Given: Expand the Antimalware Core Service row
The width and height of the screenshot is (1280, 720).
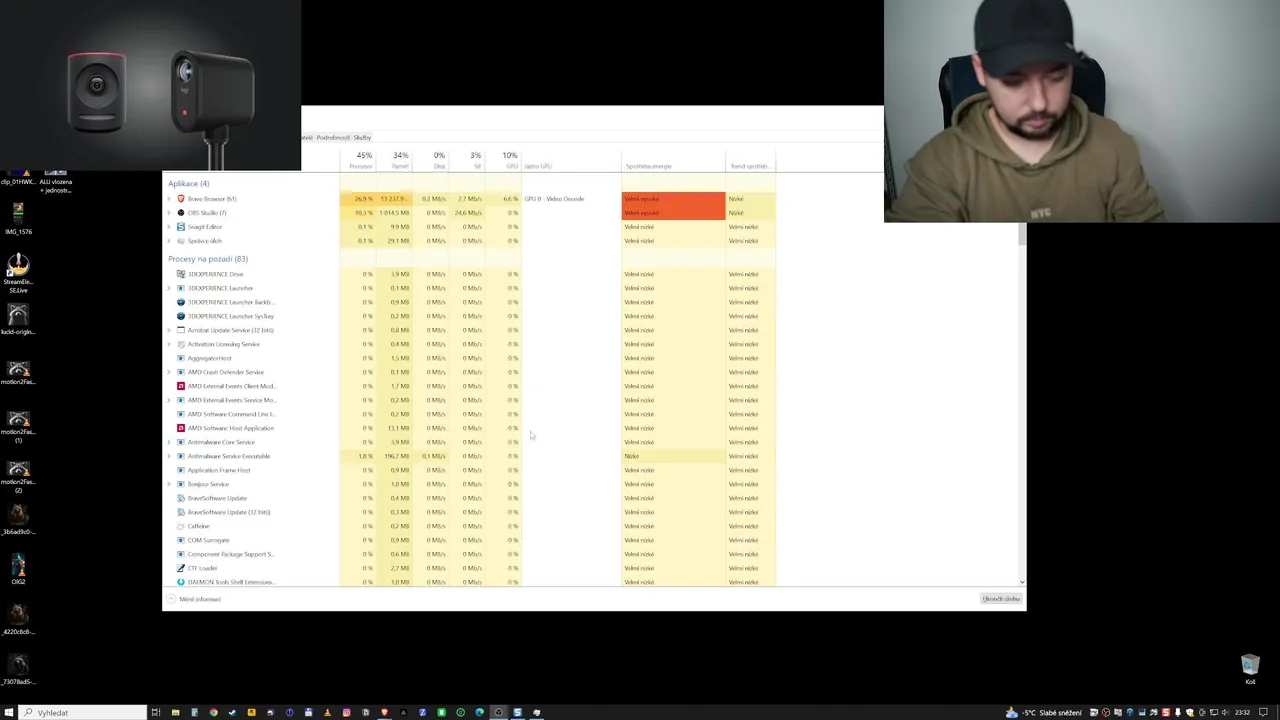Looking at the screenshot, I should tap(169, 442).
